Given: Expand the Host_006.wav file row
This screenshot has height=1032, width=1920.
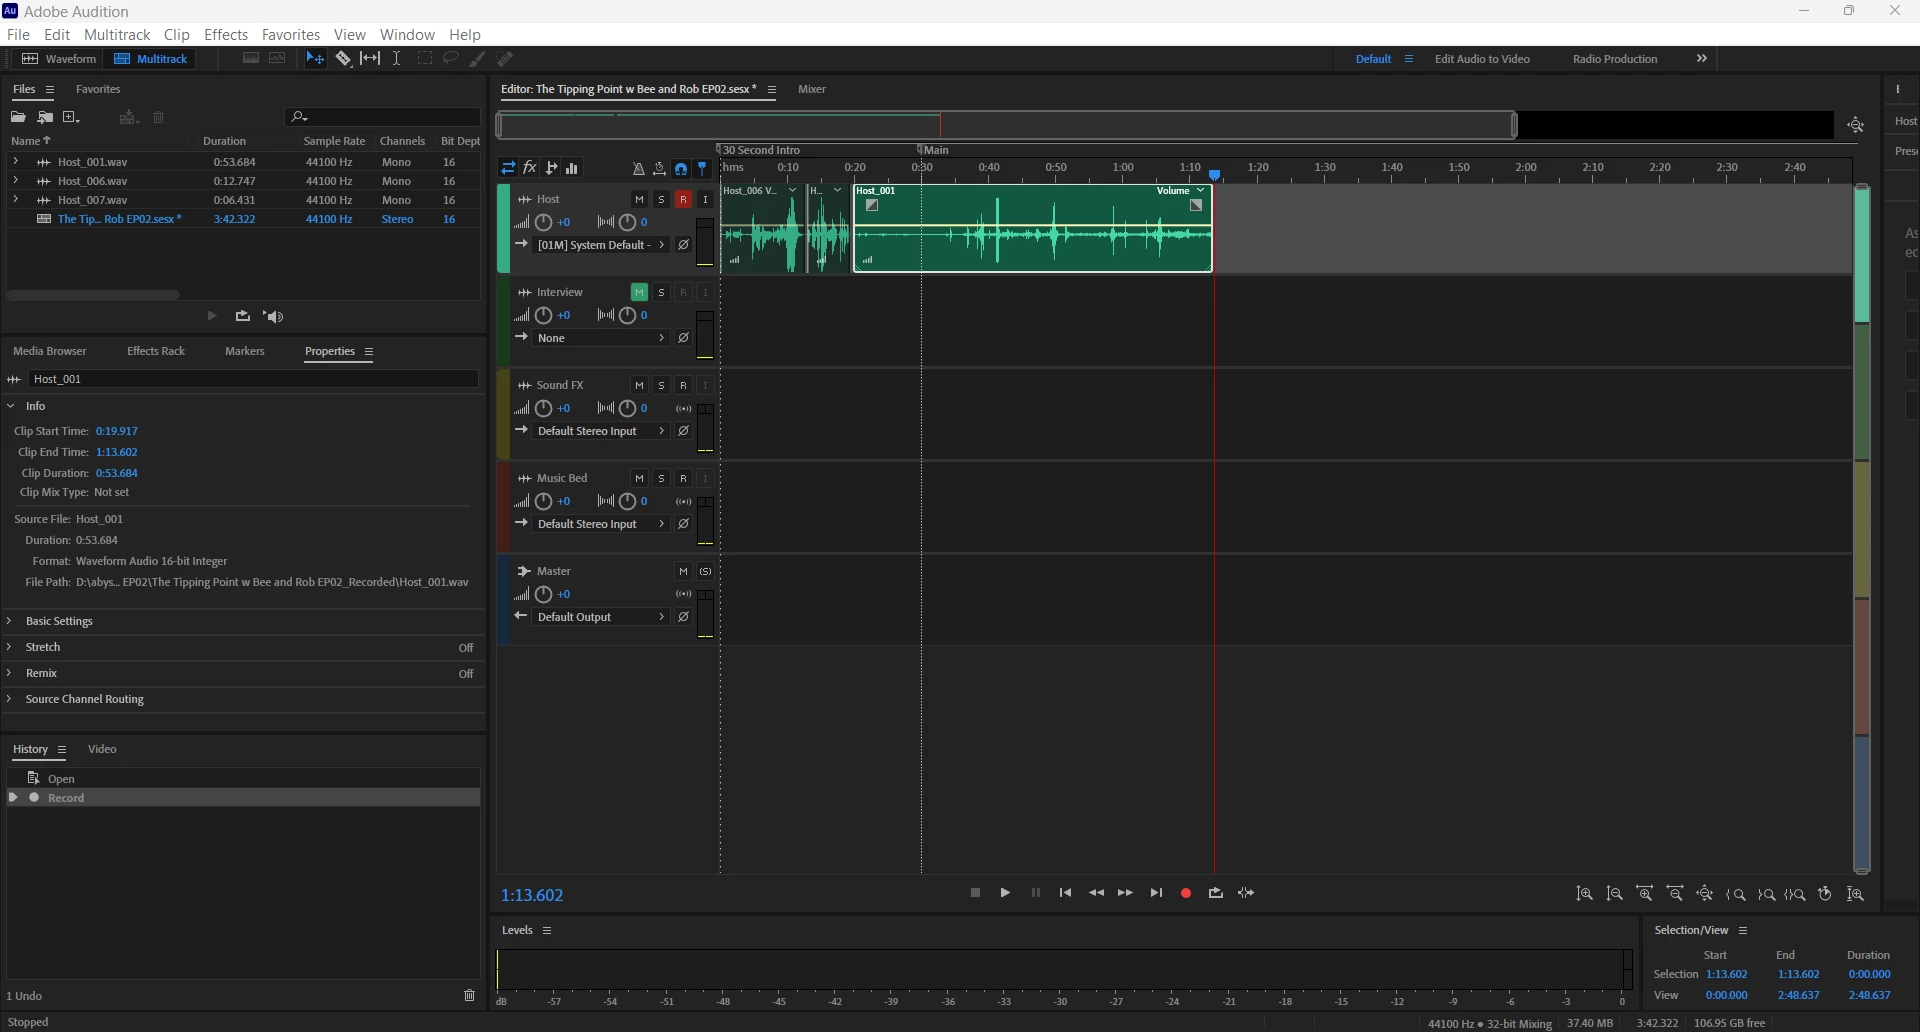Looking at the screenshot, I should 15,180.
